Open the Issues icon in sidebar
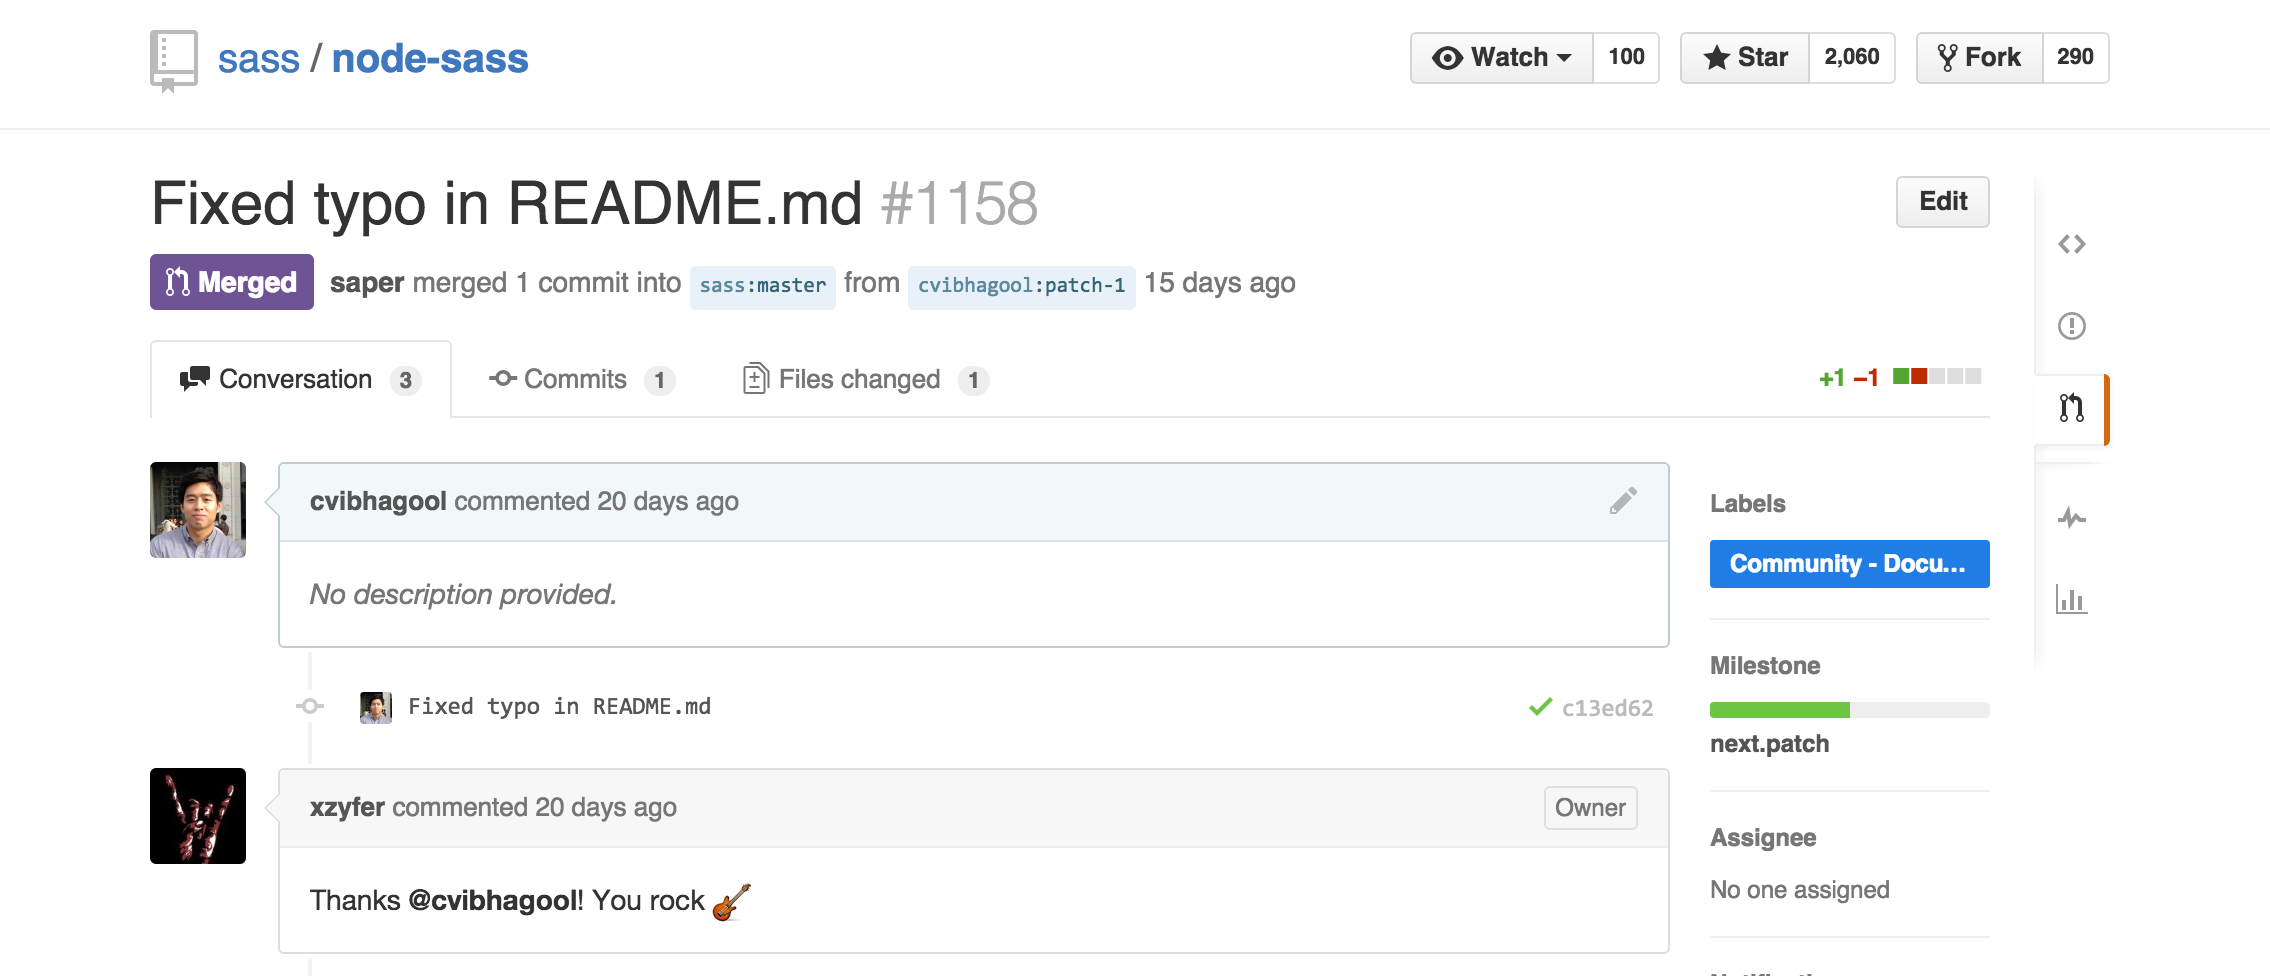The image size is (2270, 976). point(2071,326)
